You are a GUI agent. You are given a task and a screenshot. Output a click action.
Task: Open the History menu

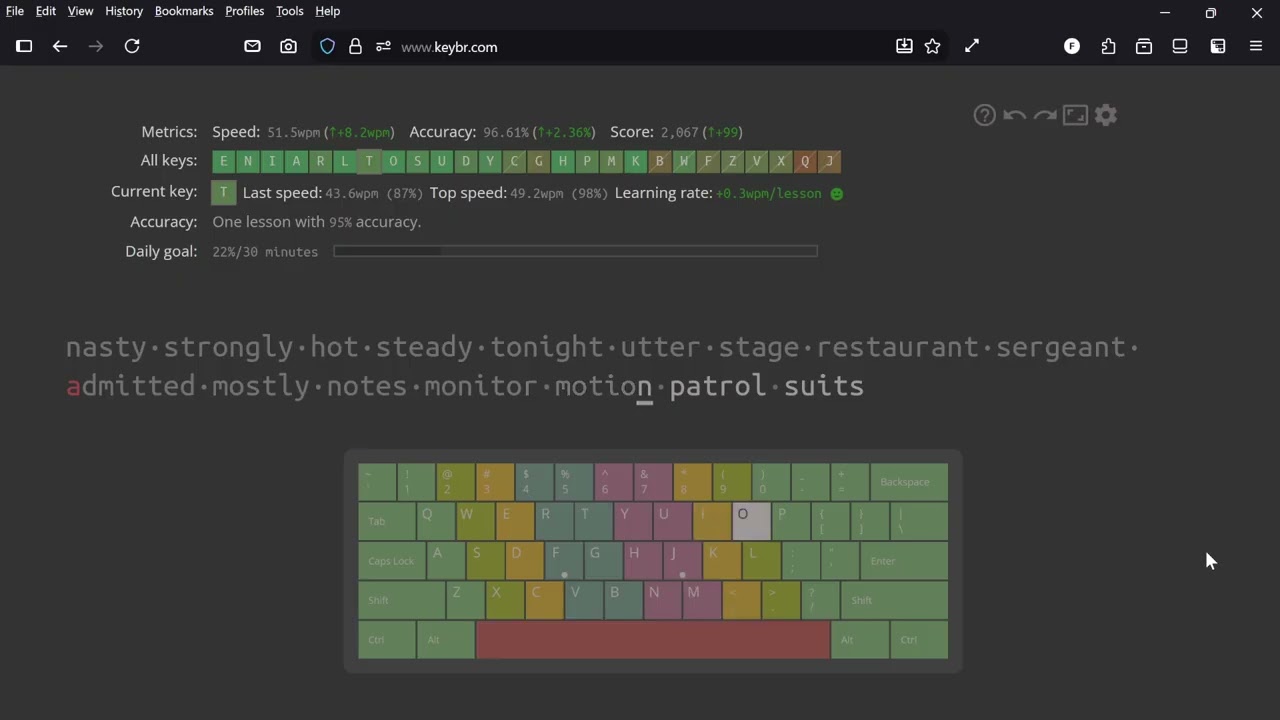(124, 11)
